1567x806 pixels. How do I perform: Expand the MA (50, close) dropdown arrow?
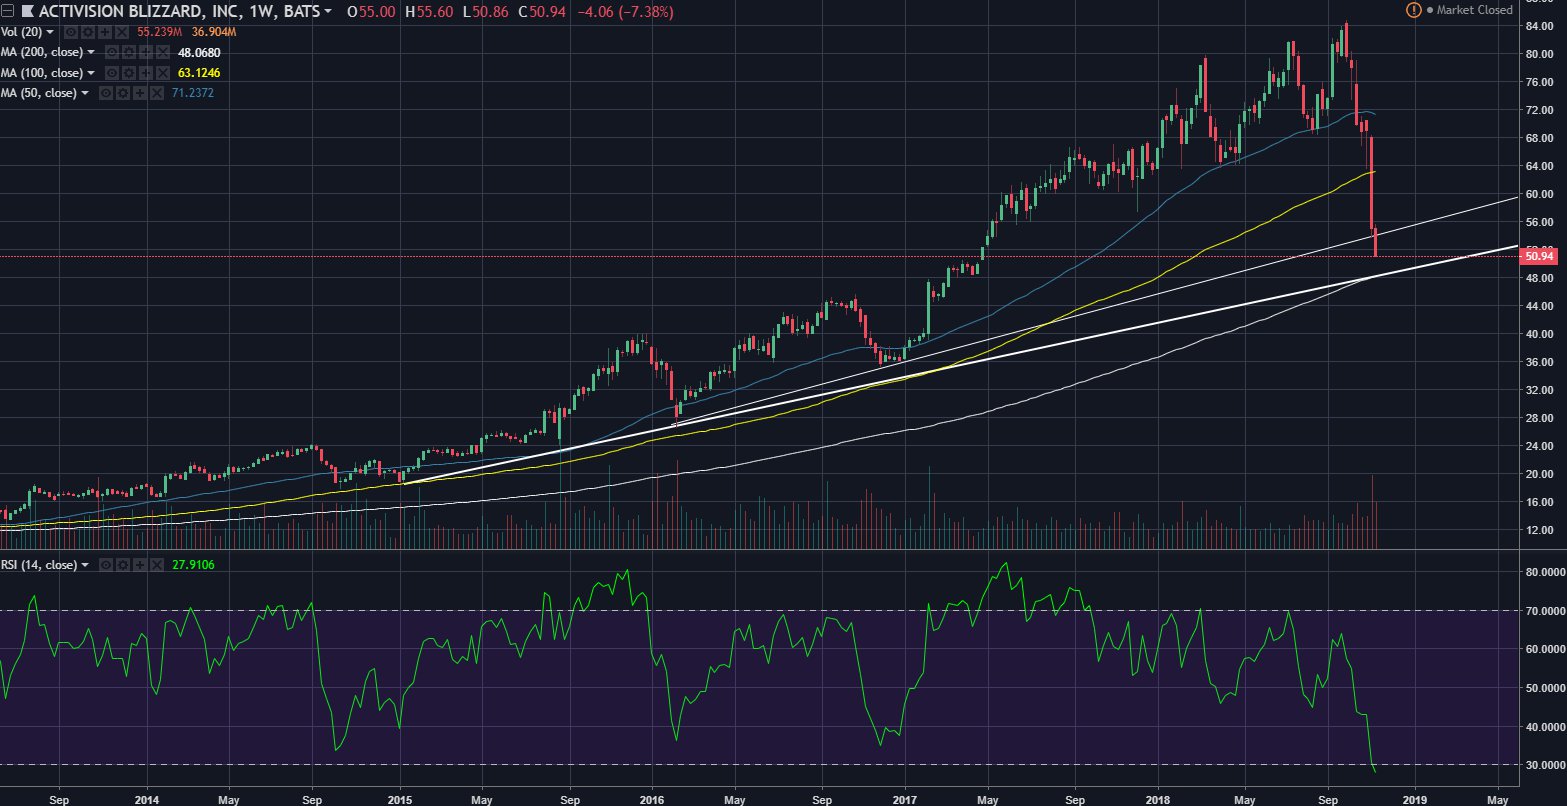(85, 93)
